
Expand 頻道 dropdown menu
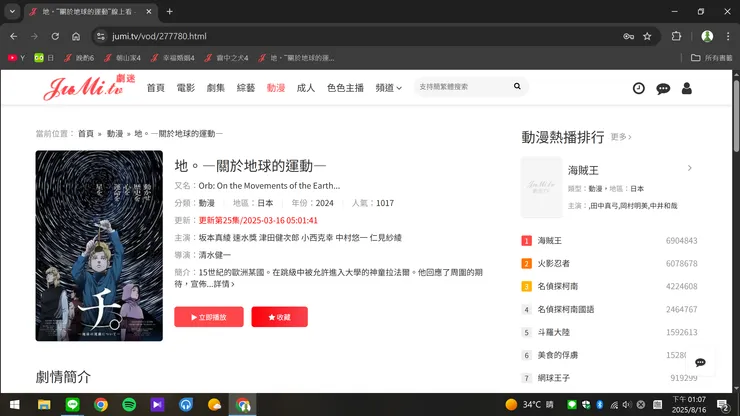point(388,88)
